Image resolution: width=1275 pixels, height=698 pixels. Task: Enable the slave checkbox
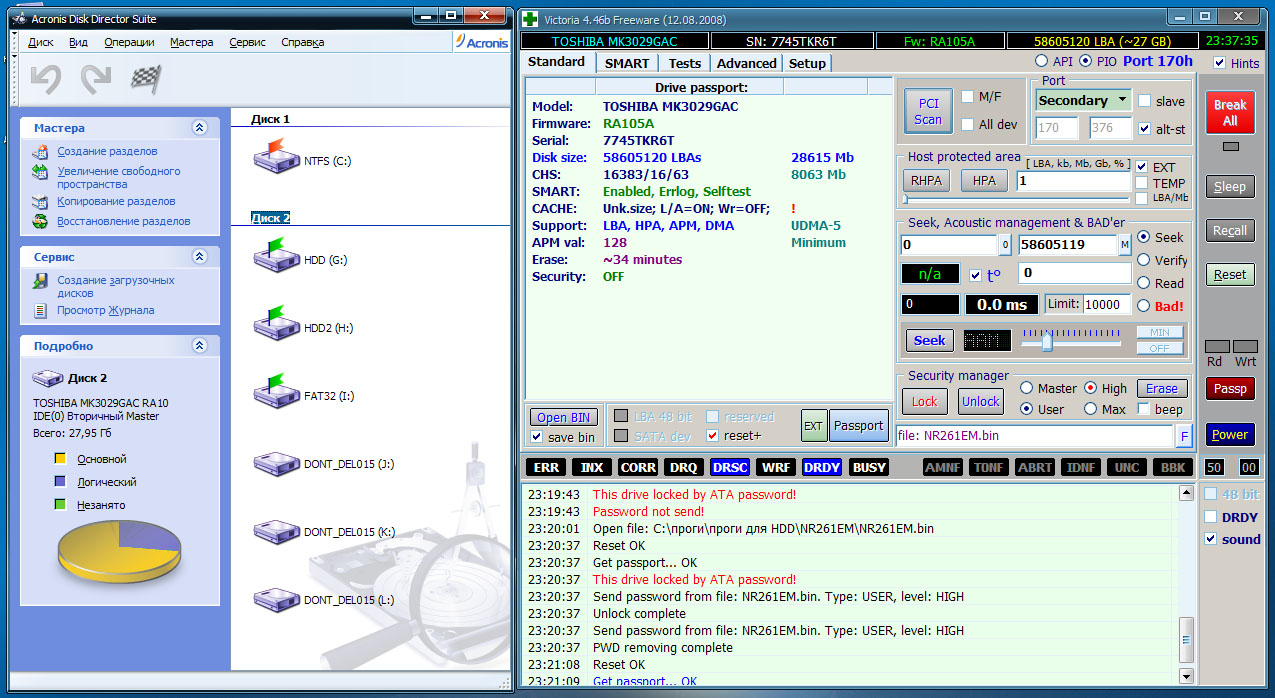(x=1146, y=101)
